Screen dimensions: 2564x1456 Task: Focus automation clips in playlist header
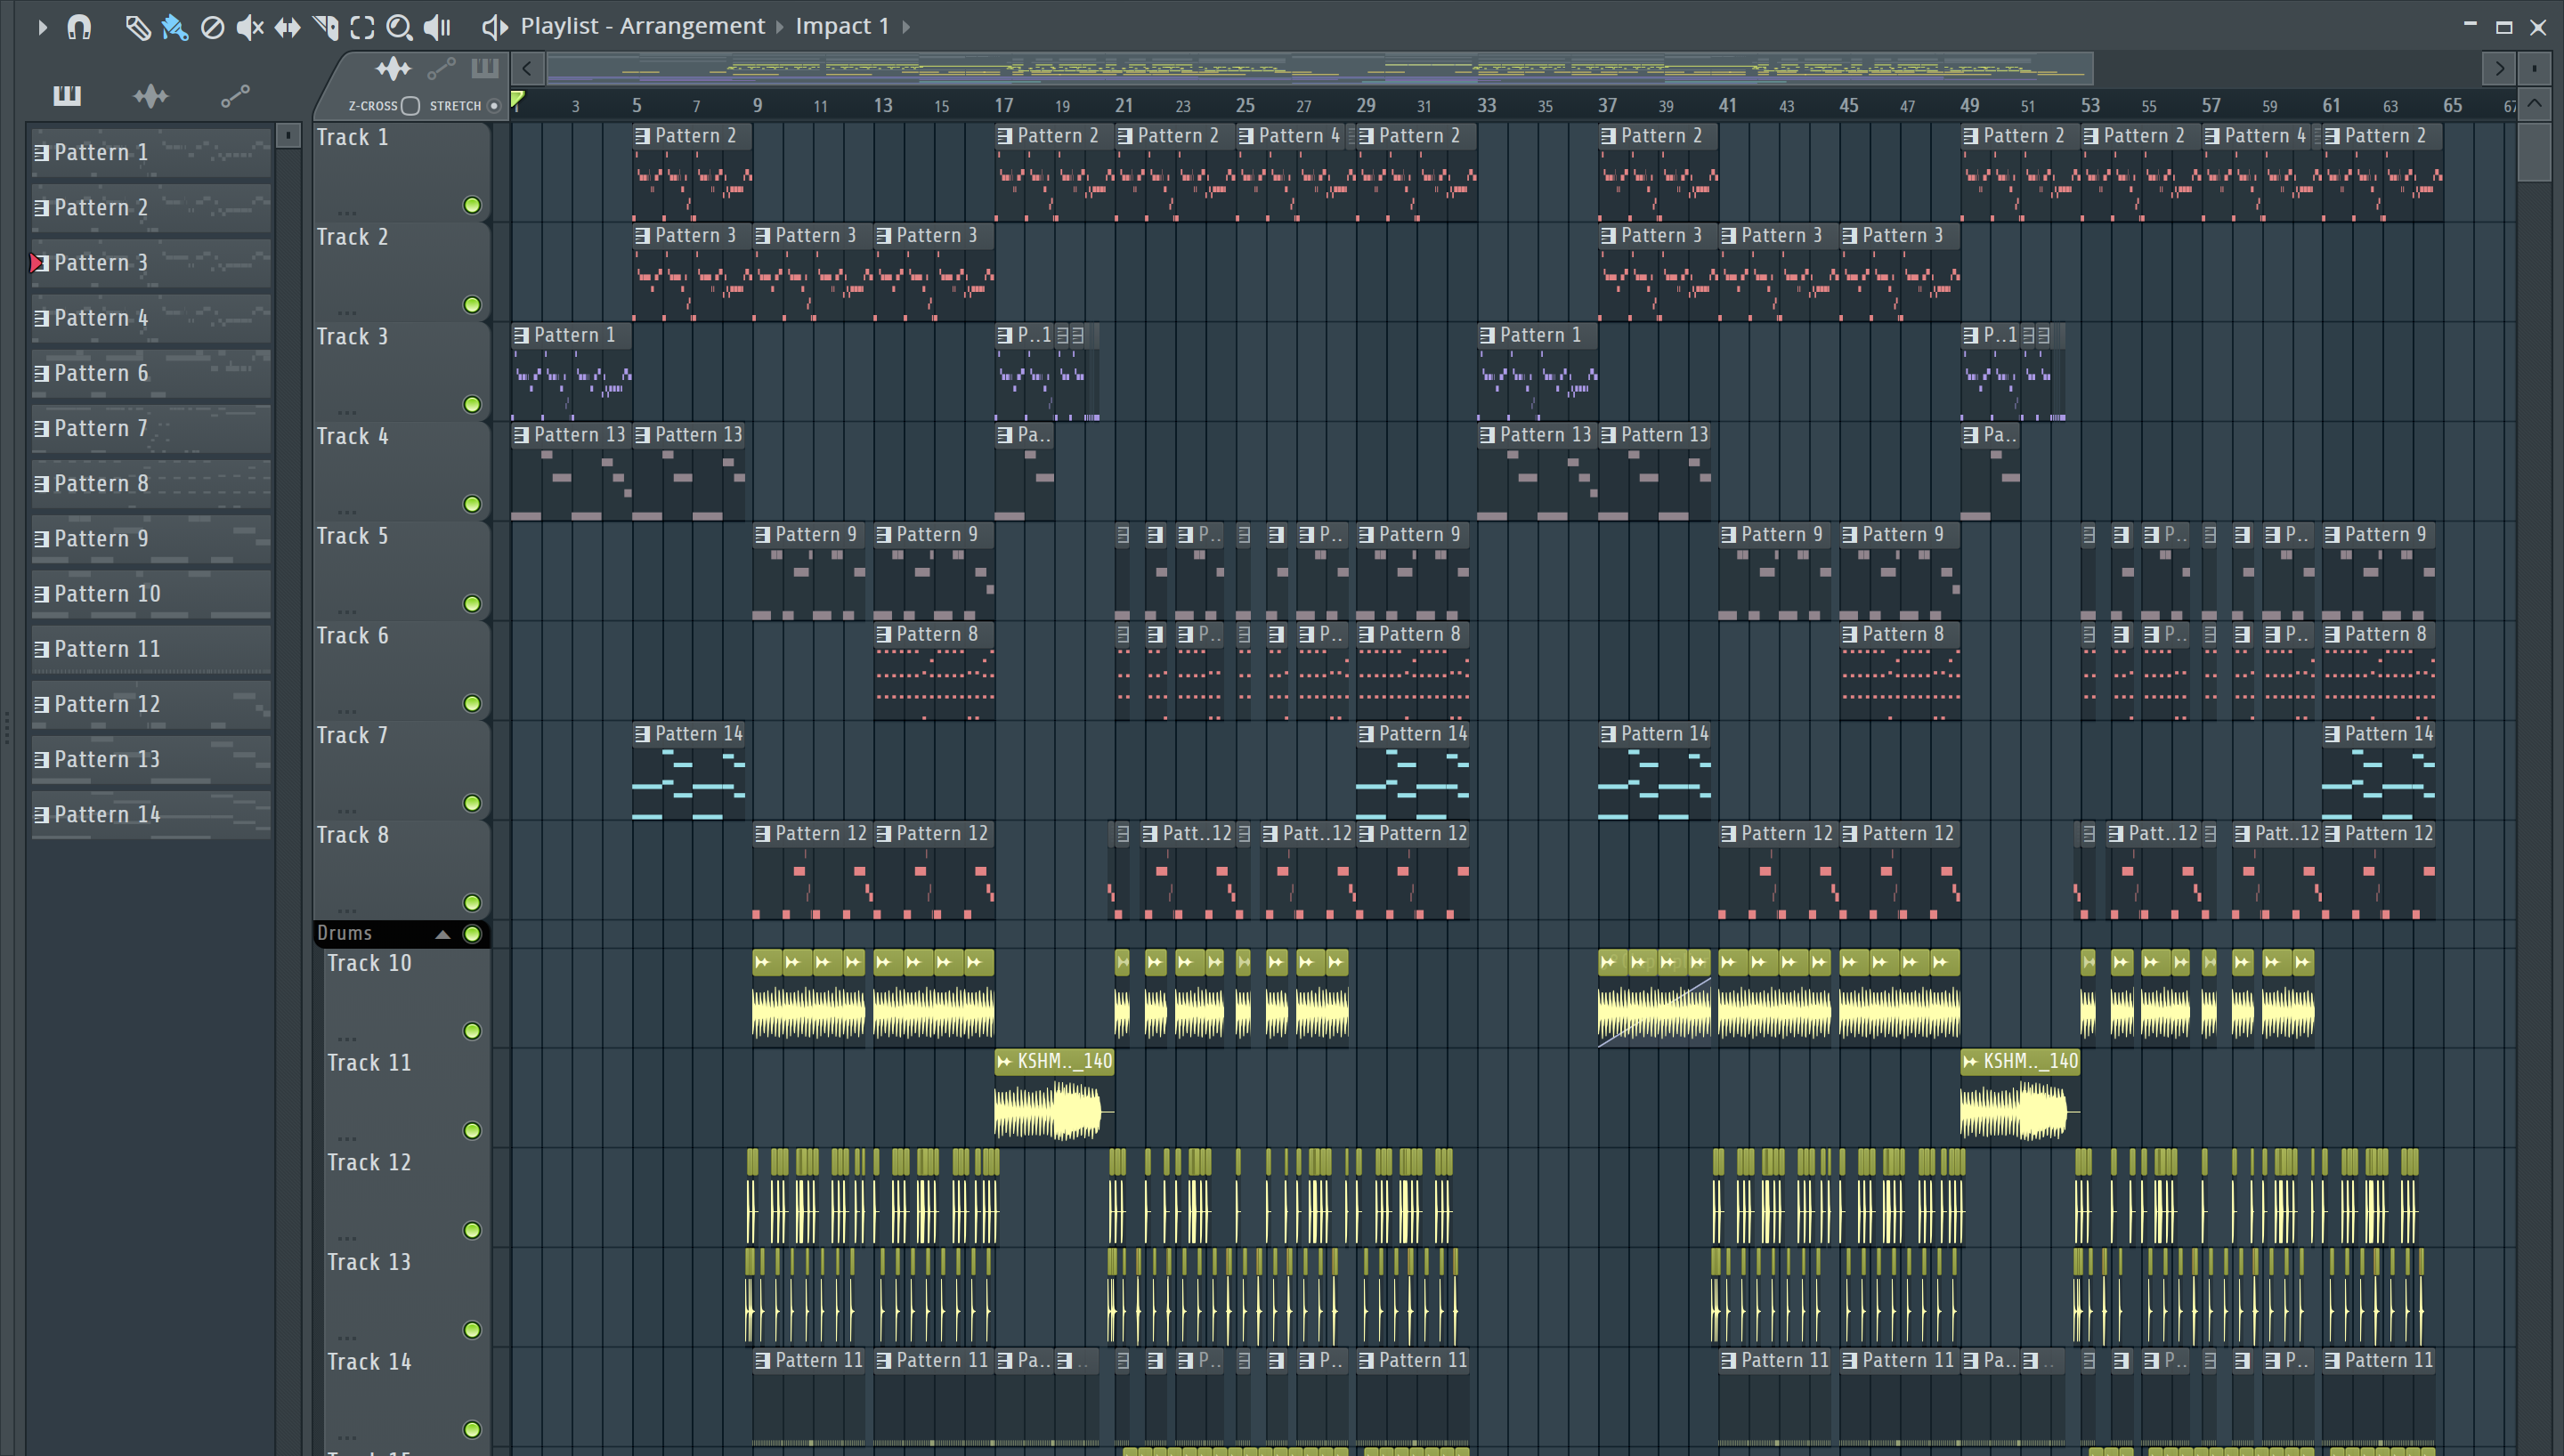point(441,69)
